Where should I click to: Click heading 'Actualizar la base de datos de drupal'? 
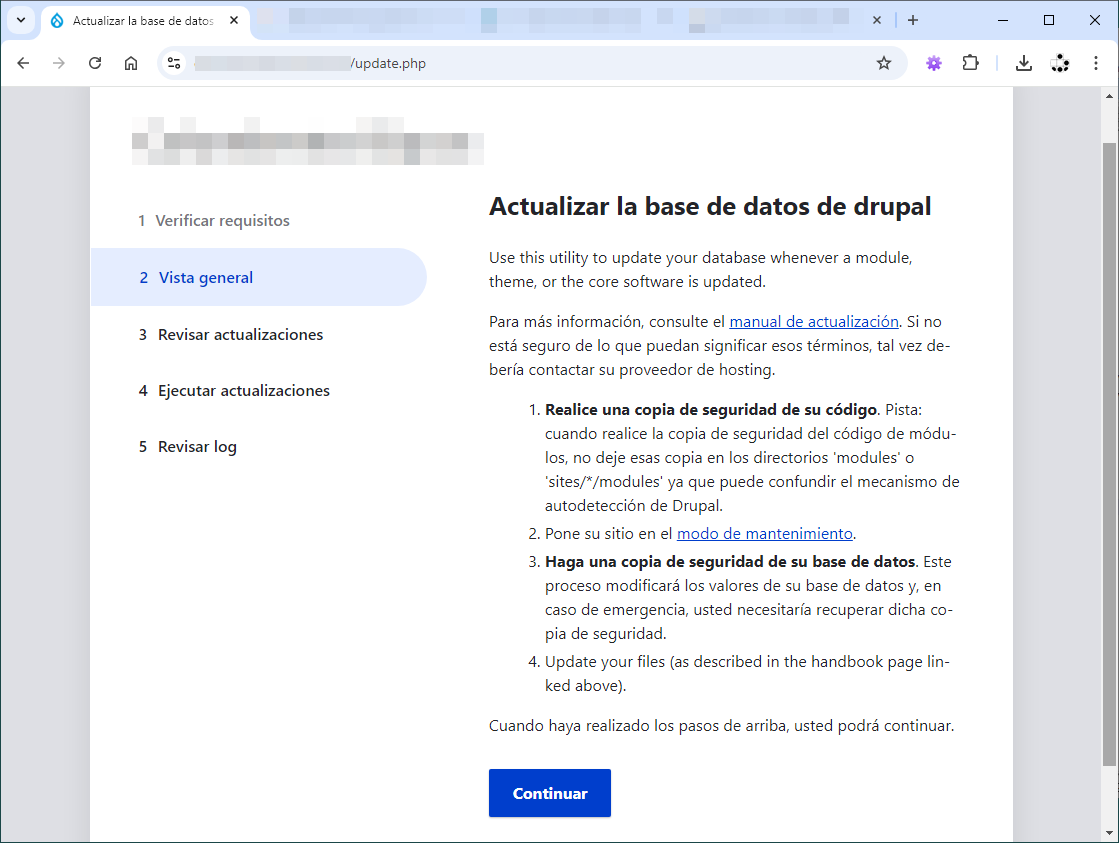709,206
